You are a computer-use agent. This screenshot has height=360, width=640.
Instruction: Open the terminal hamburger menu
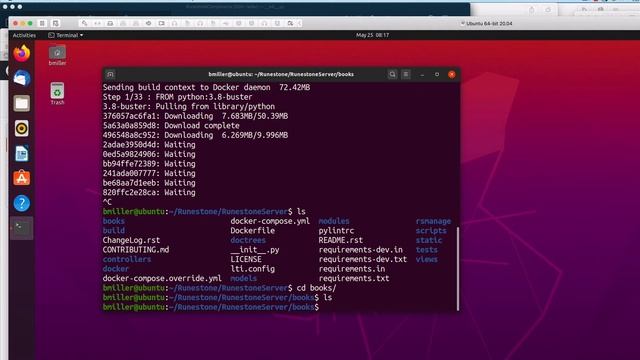(x=406, y=74)
